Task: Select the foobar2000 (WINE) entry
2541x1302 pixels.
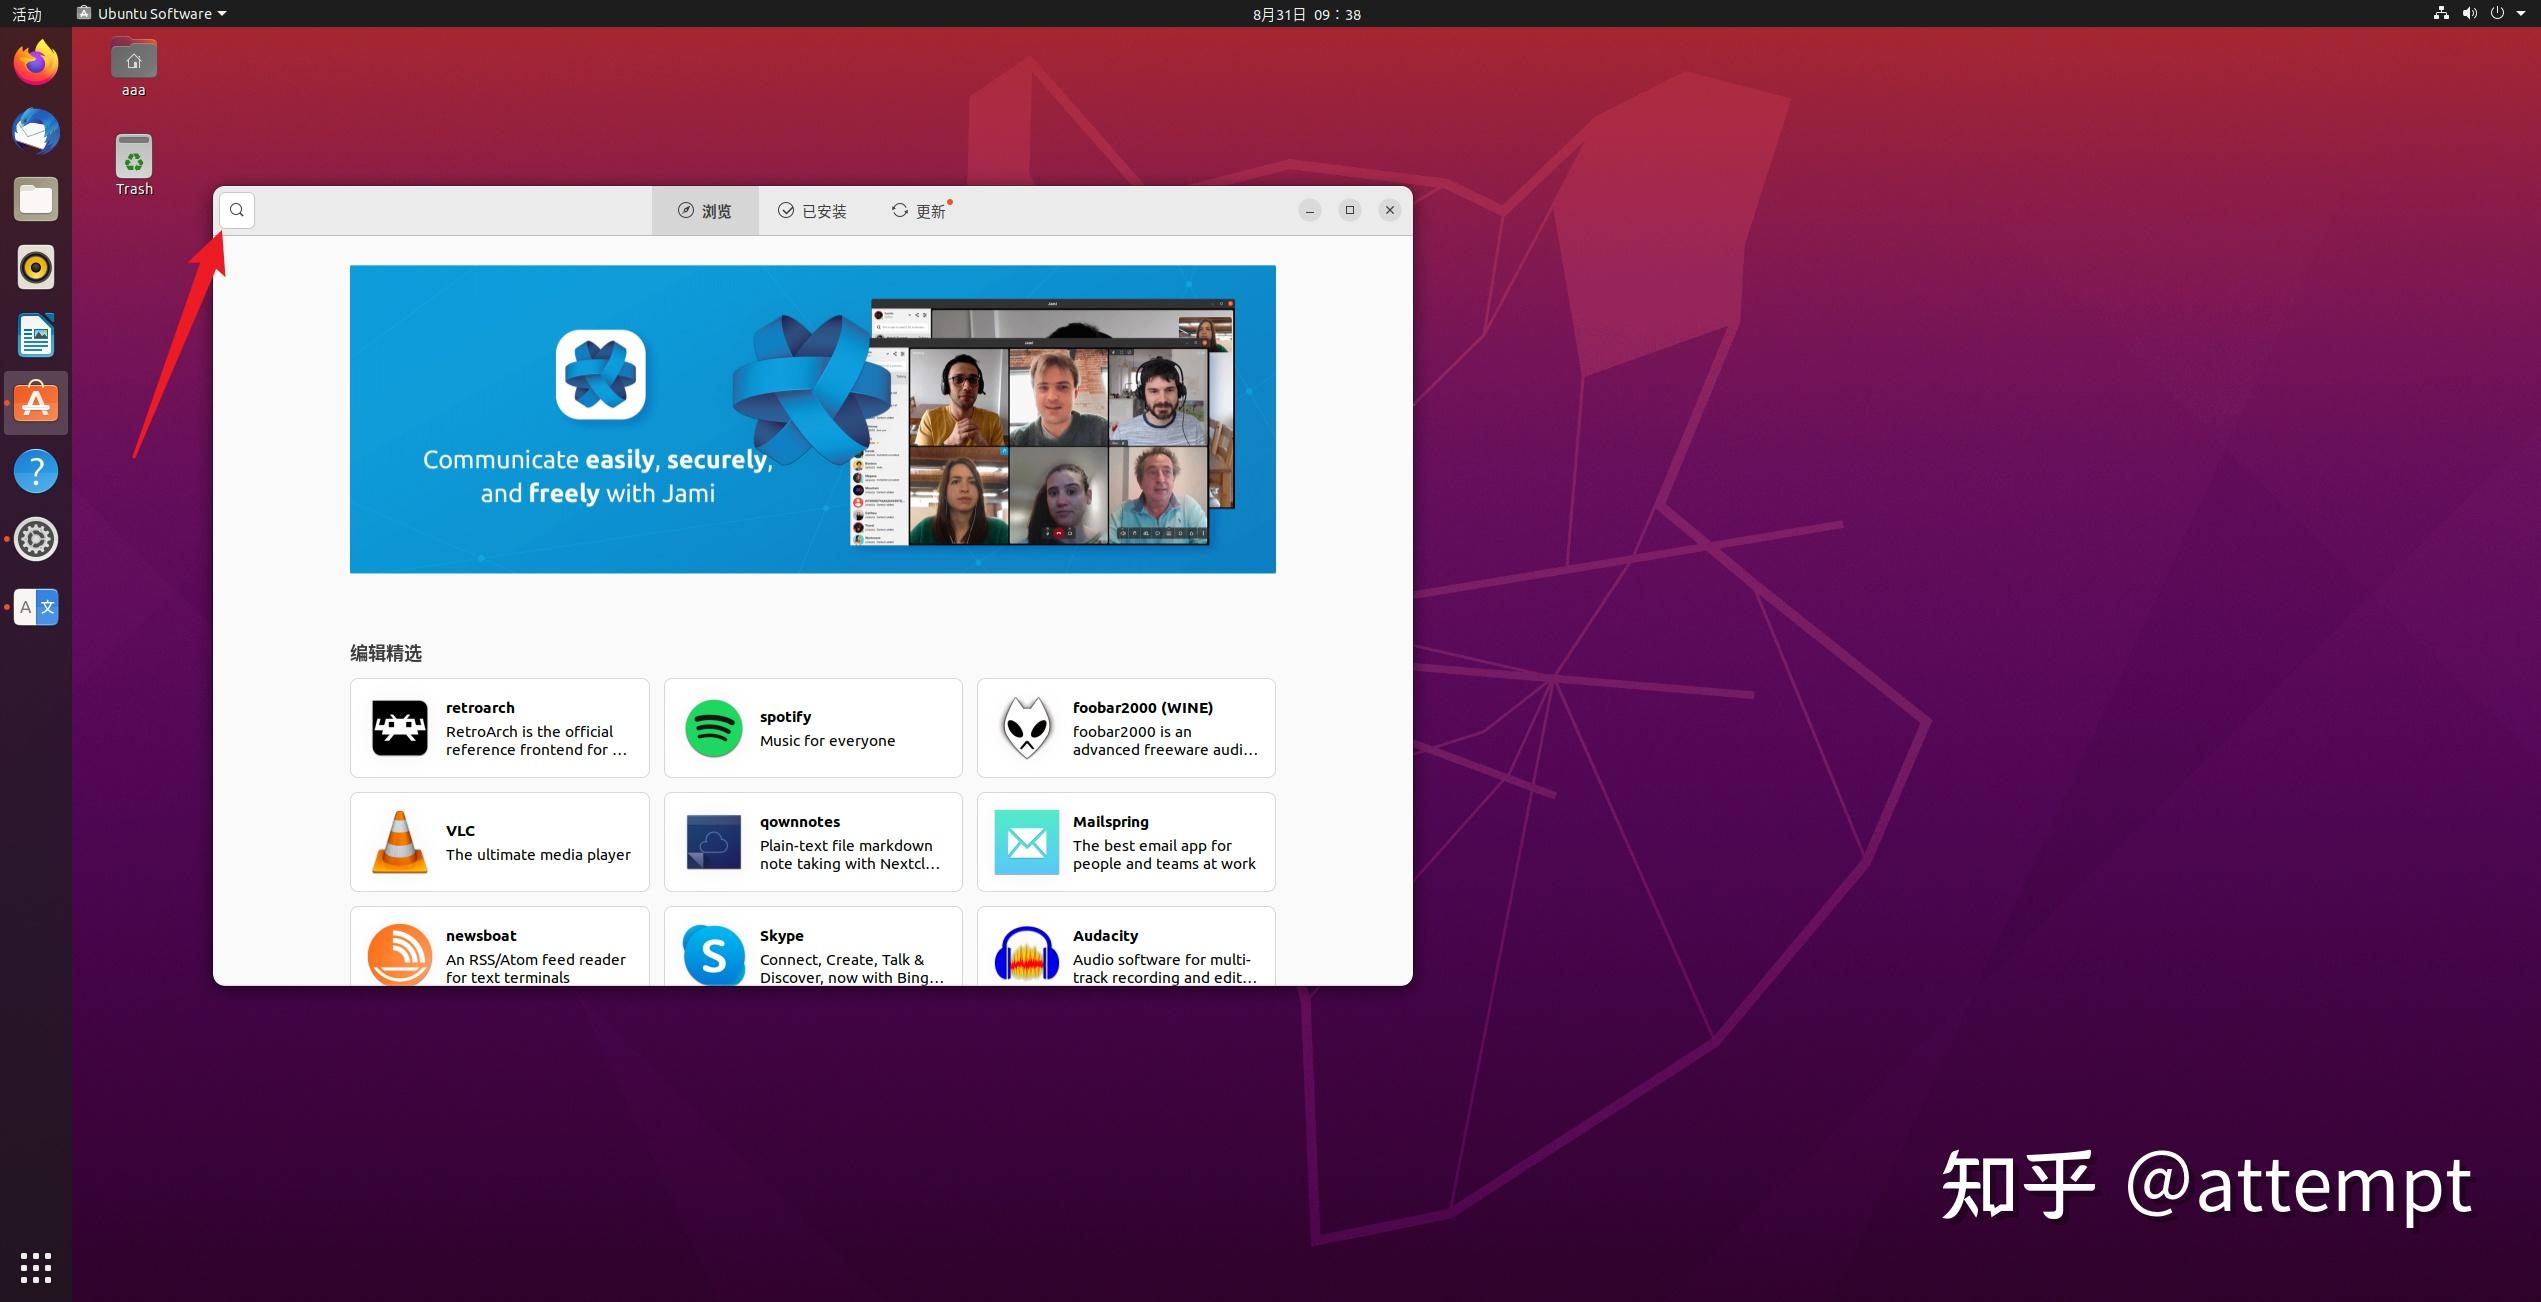Action: [x=1126, y=727]
